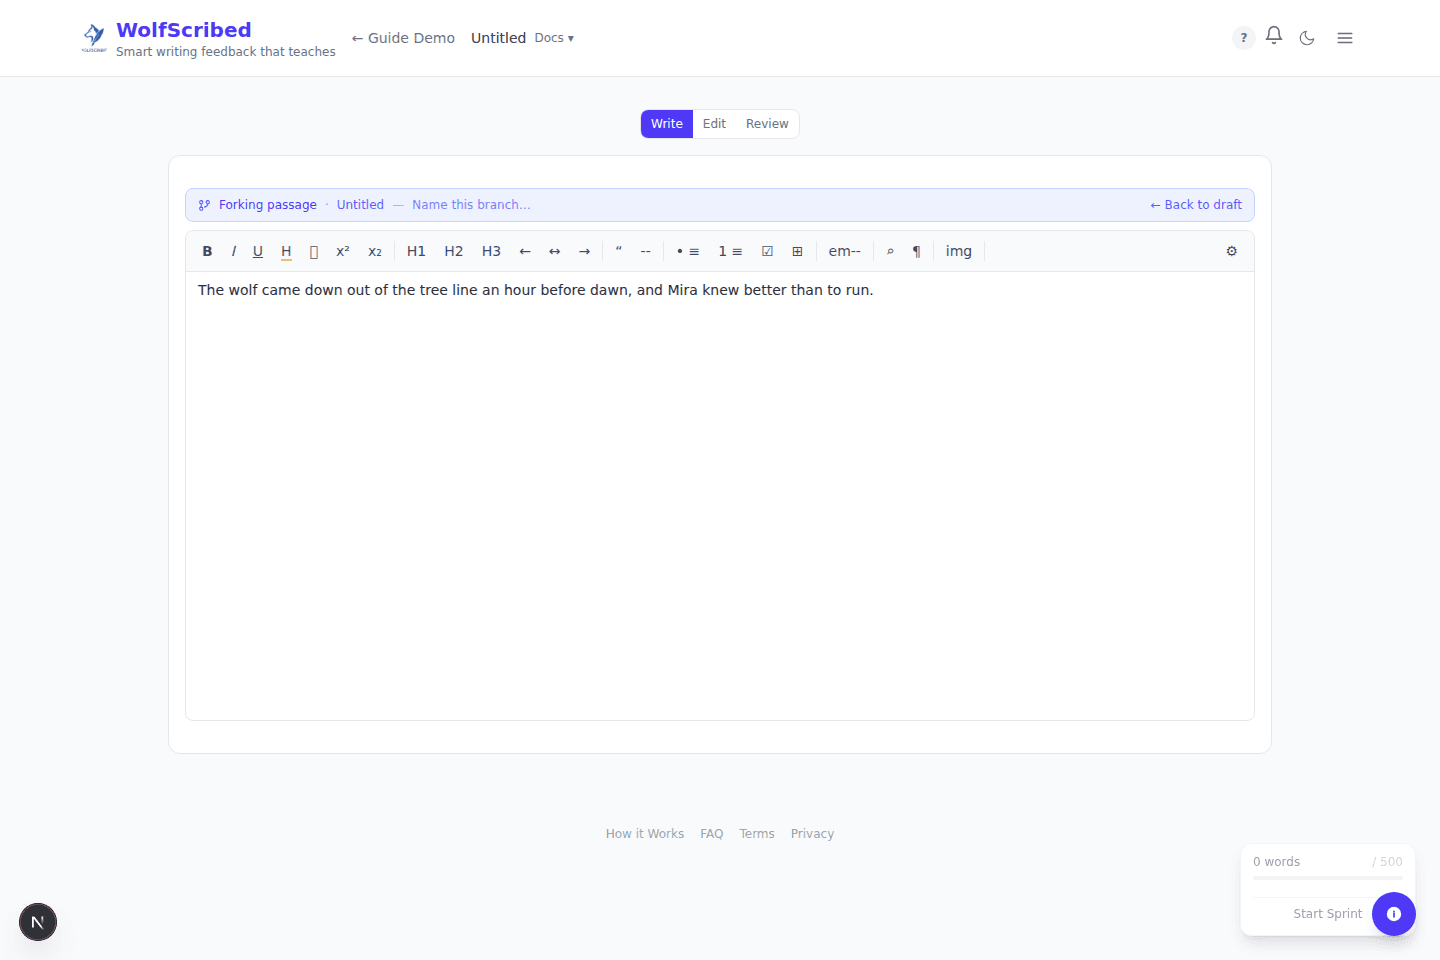Set heading level H1
The image size is (1440, 960).
tap(416, 251)
